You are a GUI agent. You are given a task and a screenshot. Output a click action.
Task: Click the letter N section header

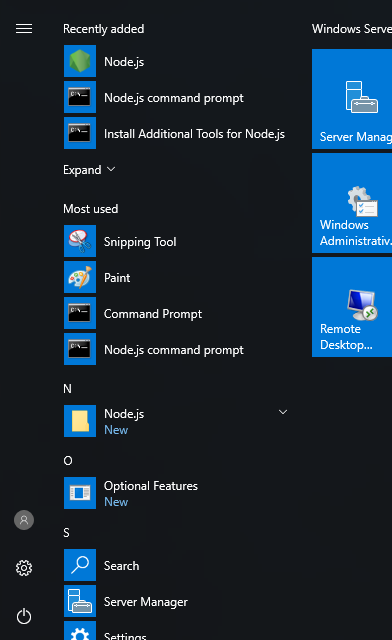point(67,389)
